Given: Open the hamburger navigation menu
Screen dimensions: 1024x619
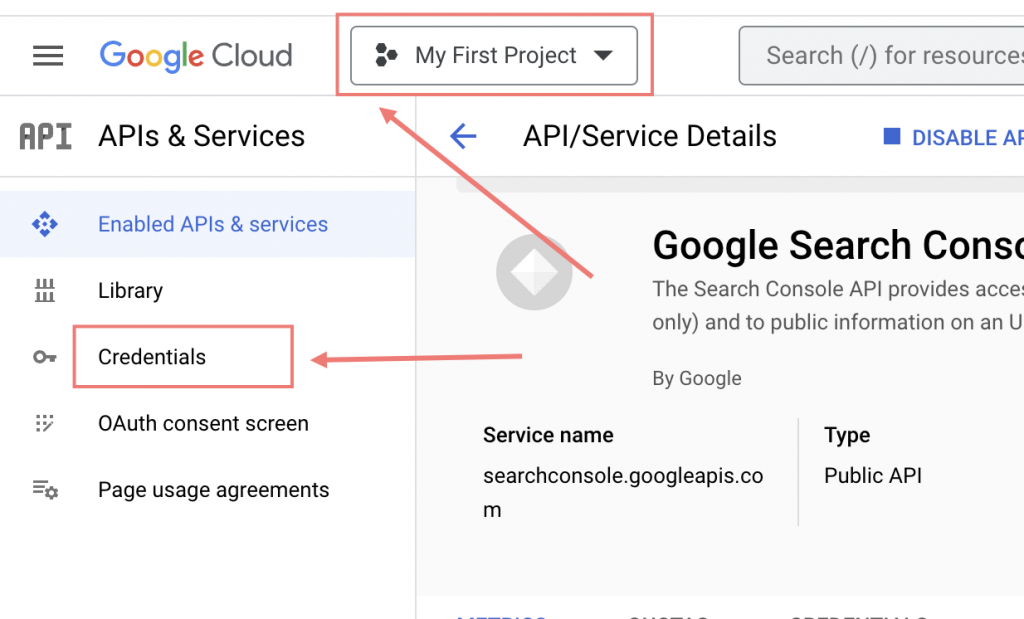Looking at the screenshot, I should click(x=48, y=56).
